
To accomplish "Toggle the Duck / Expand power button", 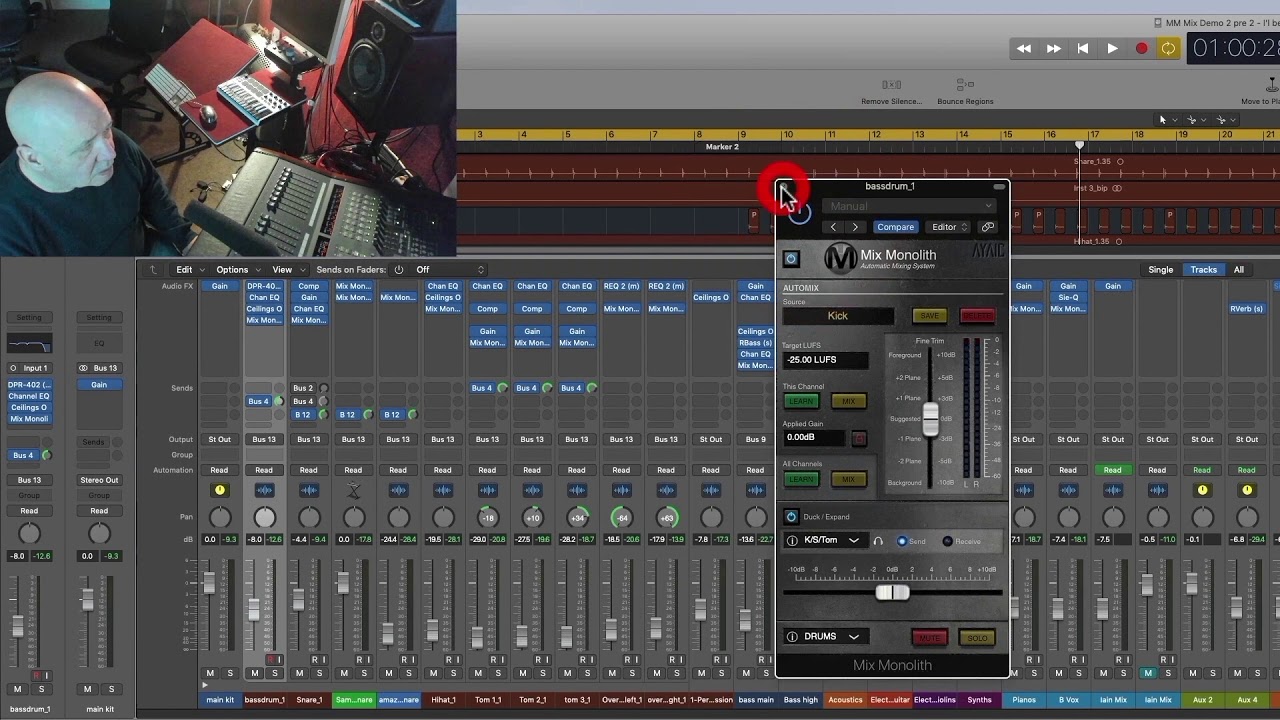I will (791, 517).
